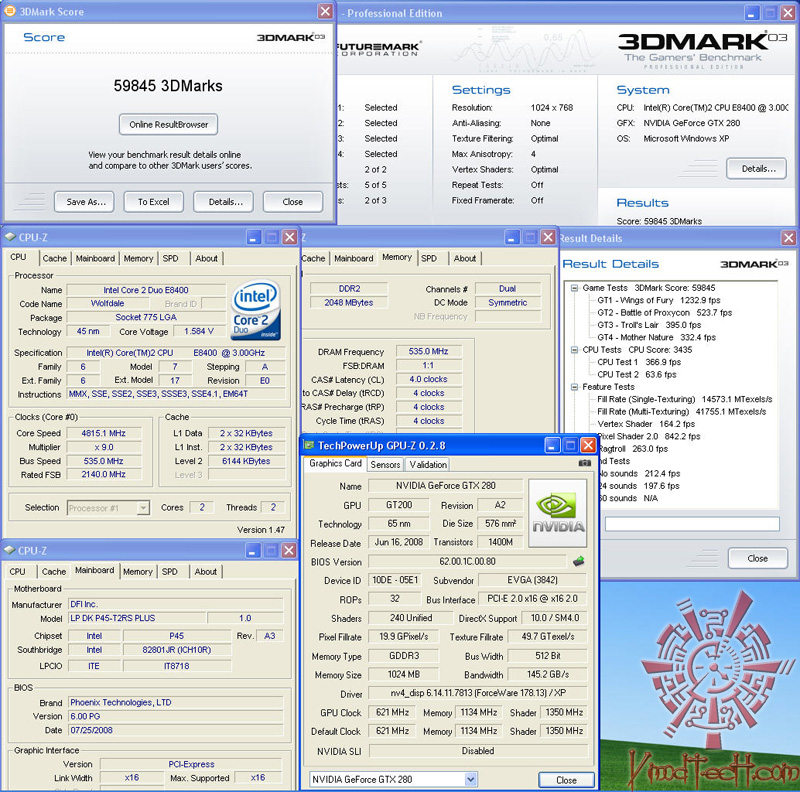
Task: Close the CPU-Z Memory window
Action: (x=548, y=237)
